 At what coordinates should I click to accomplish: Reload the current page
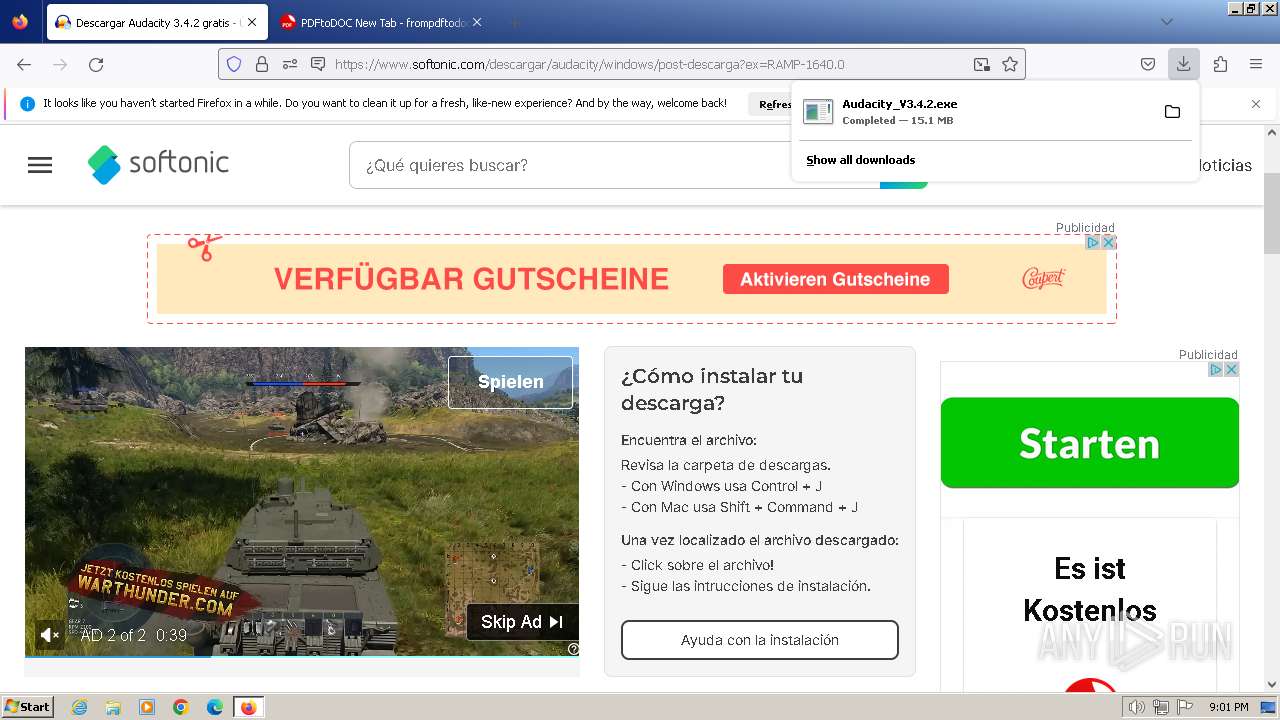point(96,64)
